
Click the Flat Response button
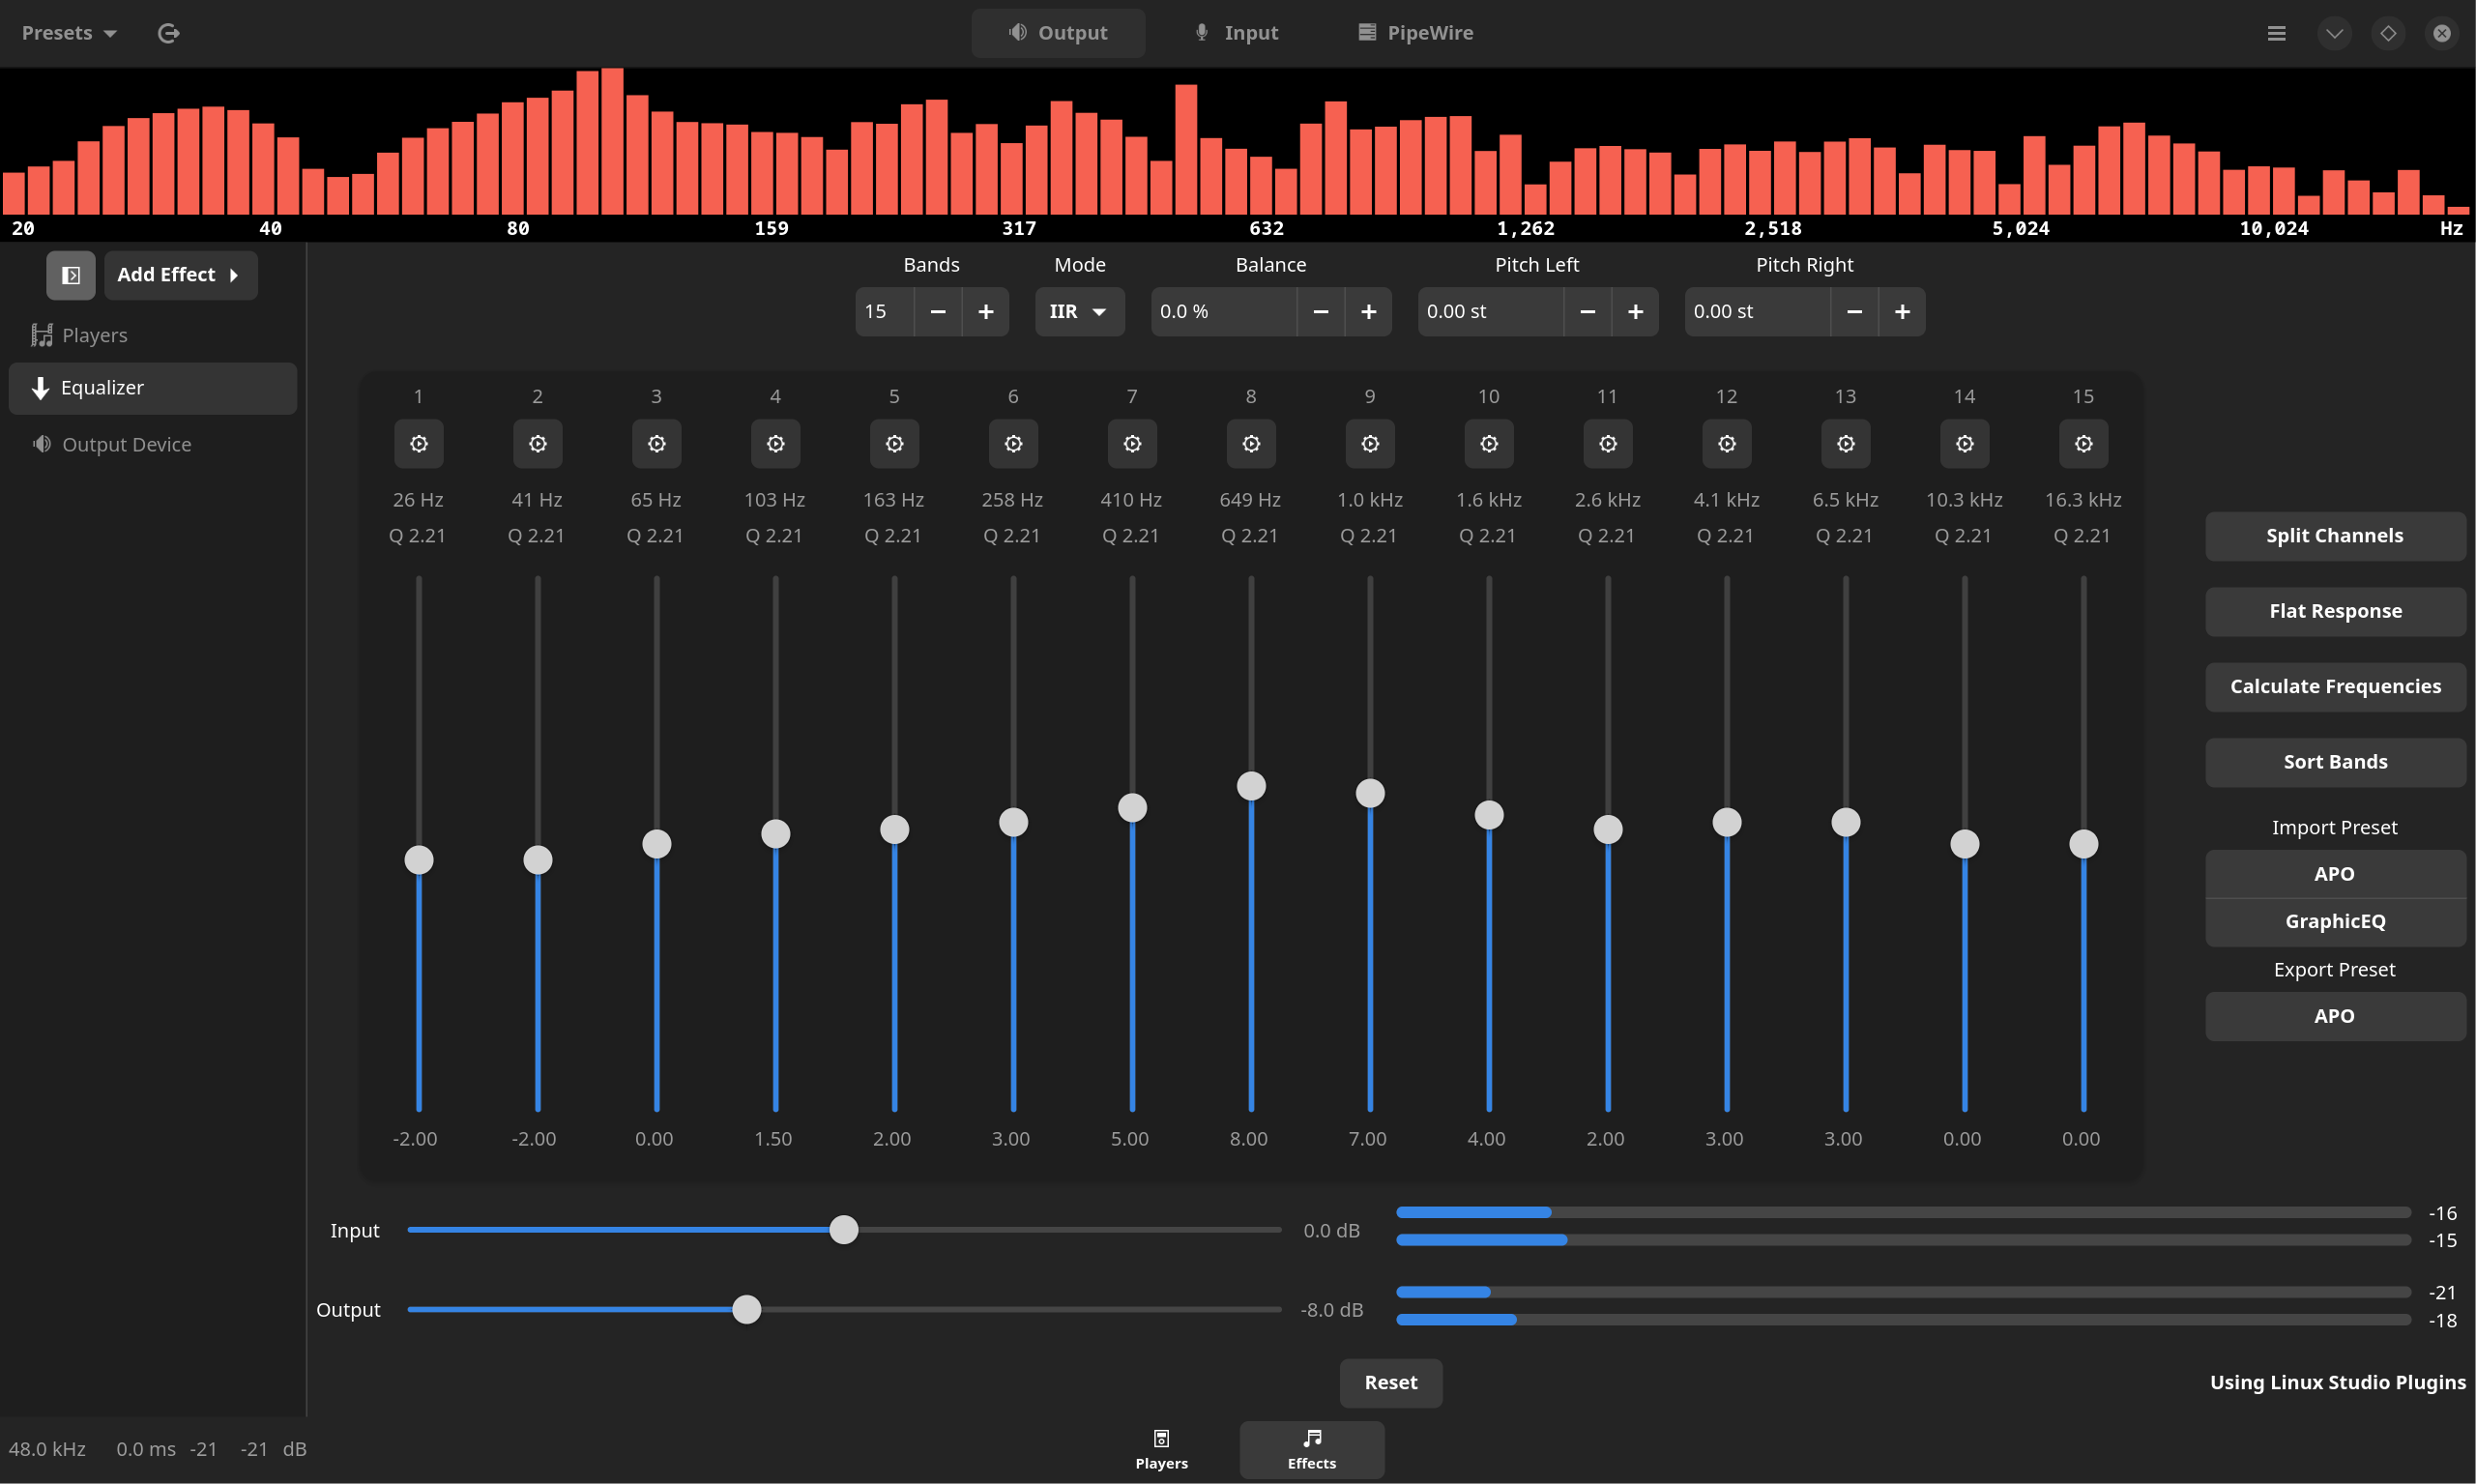2334,611
